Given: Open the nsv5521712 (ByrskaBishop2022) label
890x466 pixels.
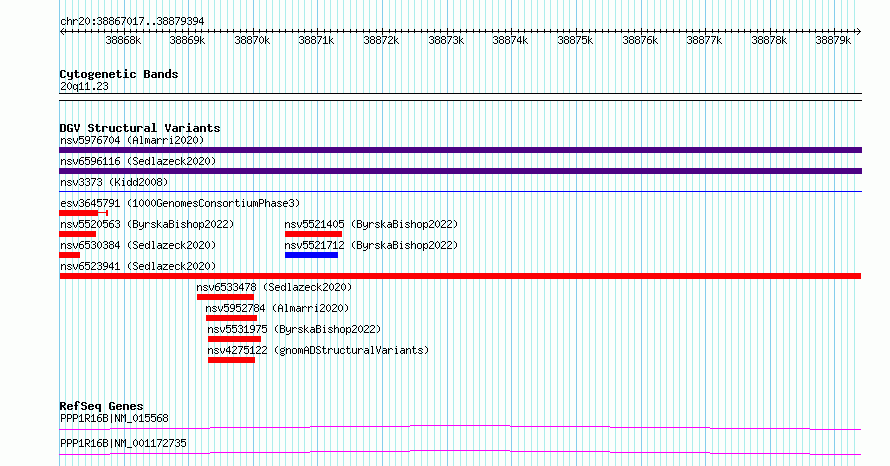Looking at the screenshot, I should coord(371,245).
